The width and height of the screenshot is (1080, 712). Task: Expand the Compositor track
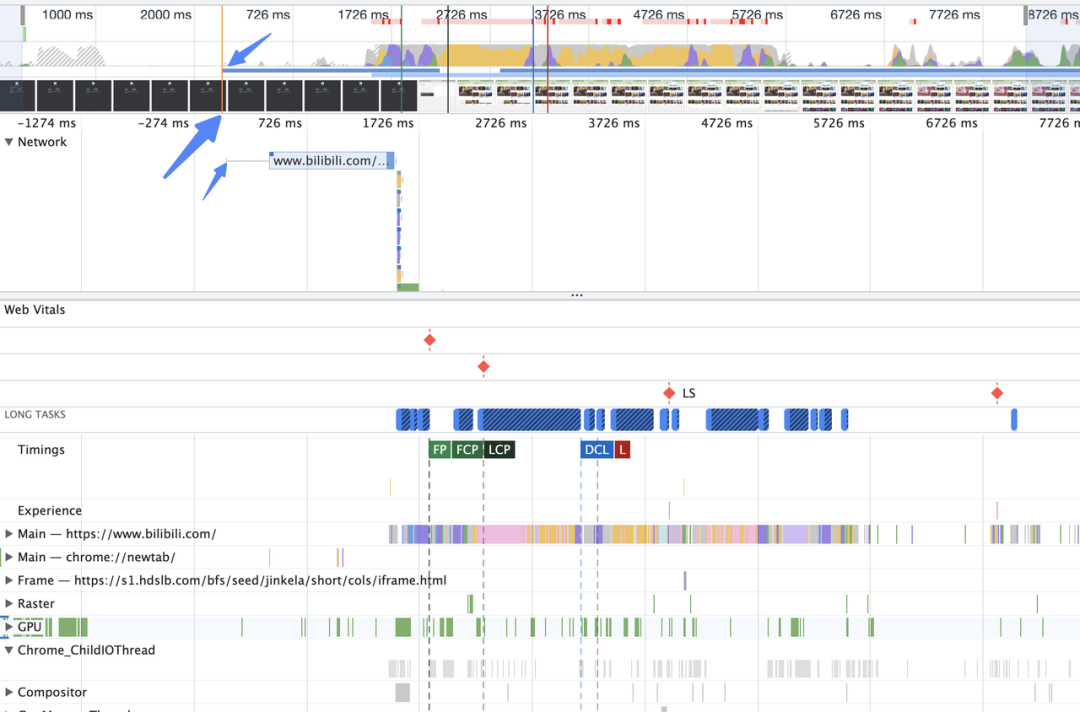tap(9, 691)
